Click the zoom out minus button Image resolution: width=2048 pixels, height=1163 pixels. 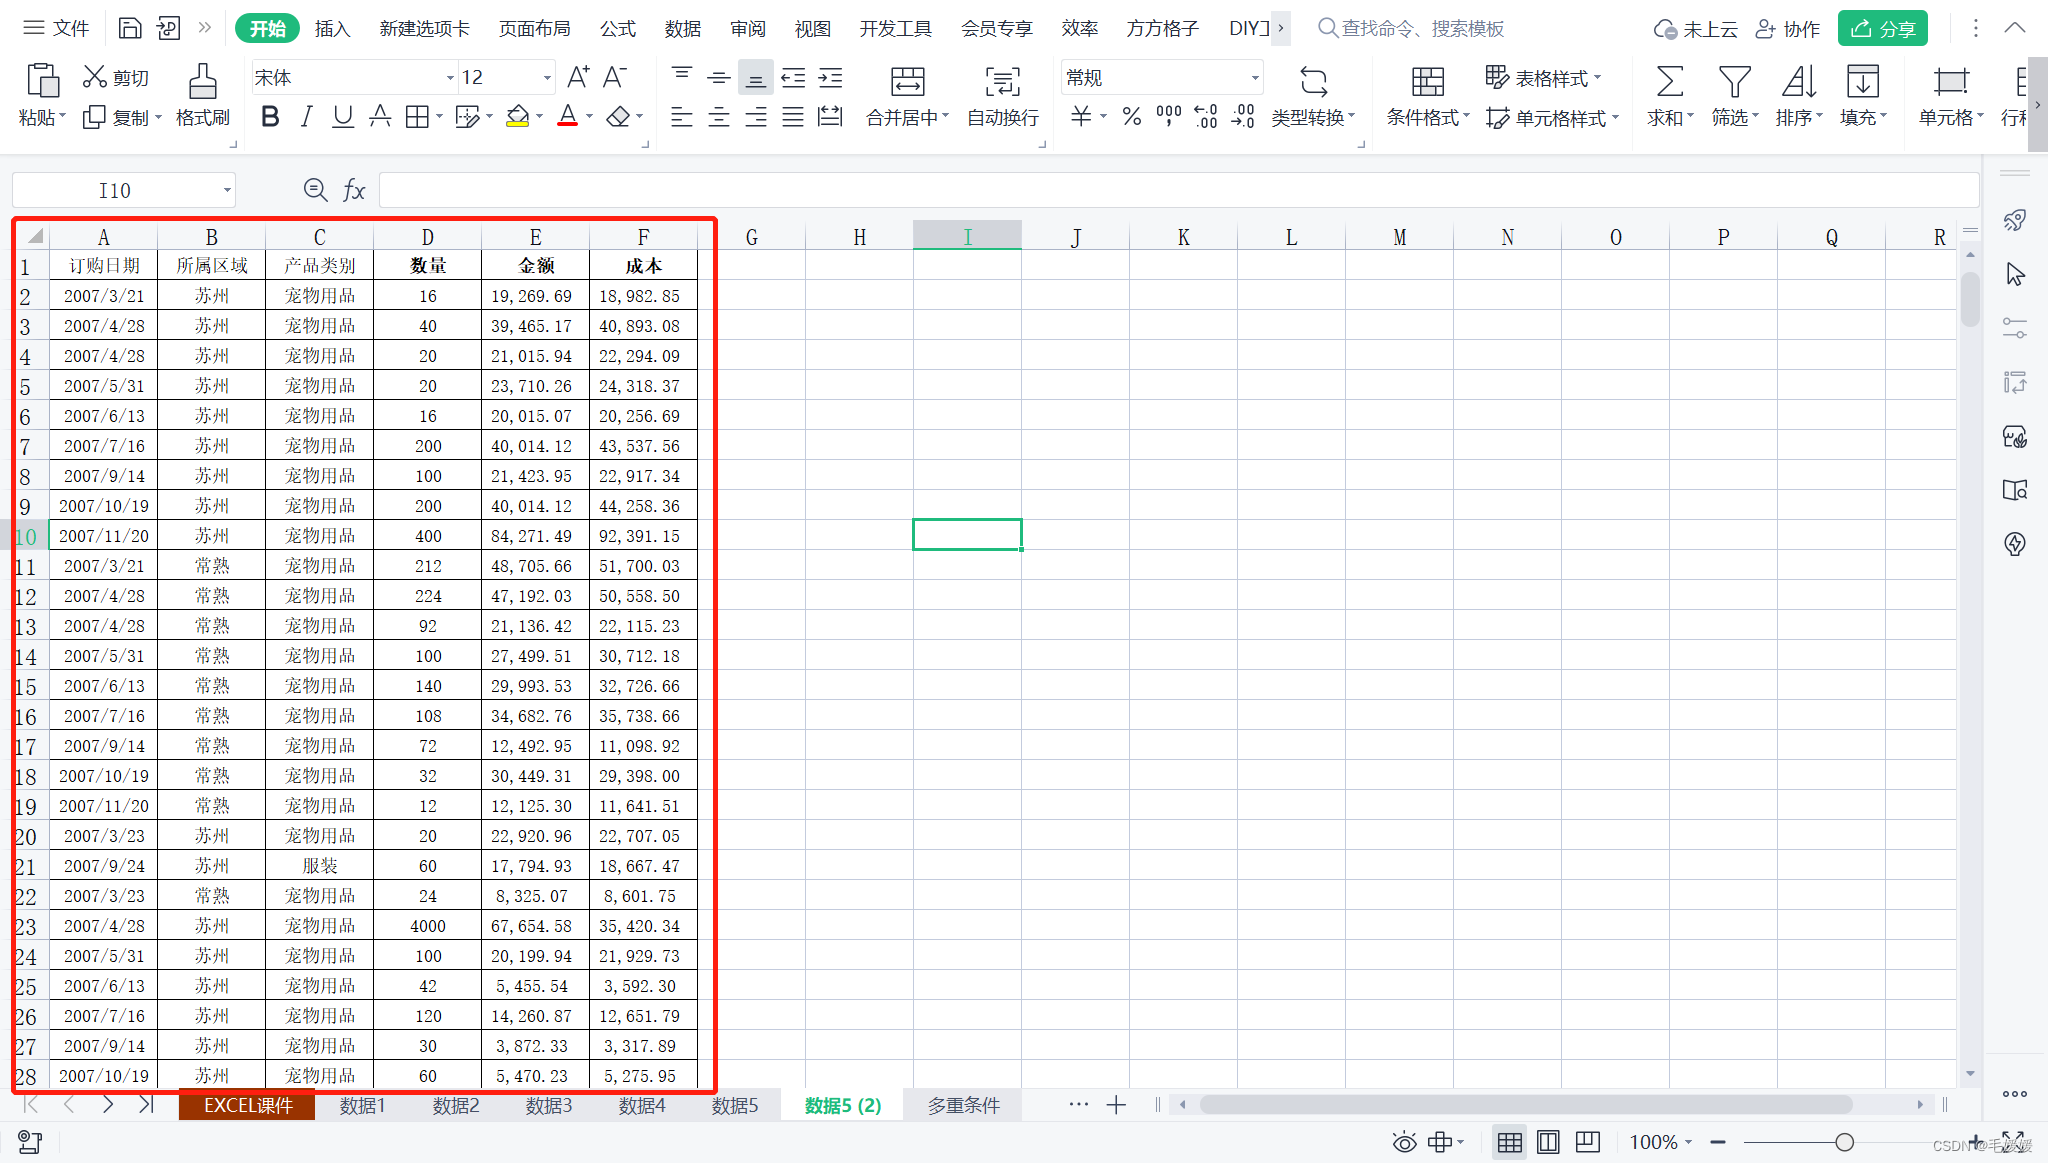click(x=1718, y=1142)
